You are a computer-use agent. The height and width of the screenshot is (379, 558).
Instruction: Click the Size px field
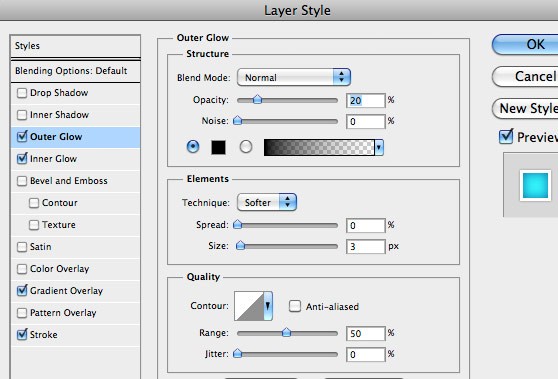click(365, 247)
